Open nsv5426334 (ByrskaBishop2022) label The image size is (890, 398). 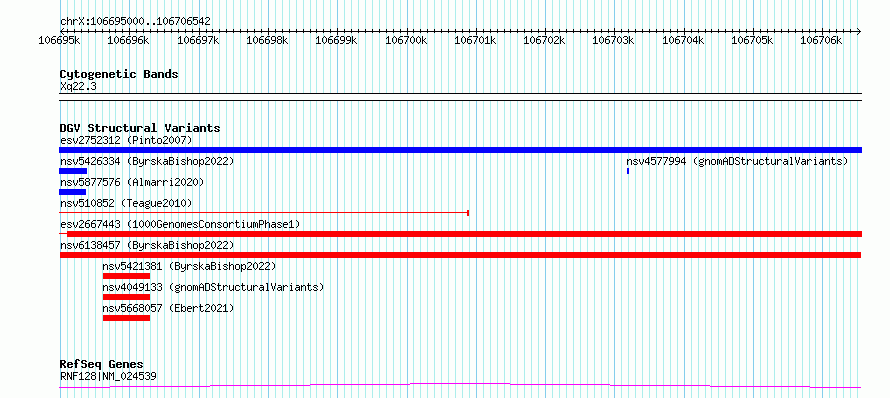click(x=147, y=161)
